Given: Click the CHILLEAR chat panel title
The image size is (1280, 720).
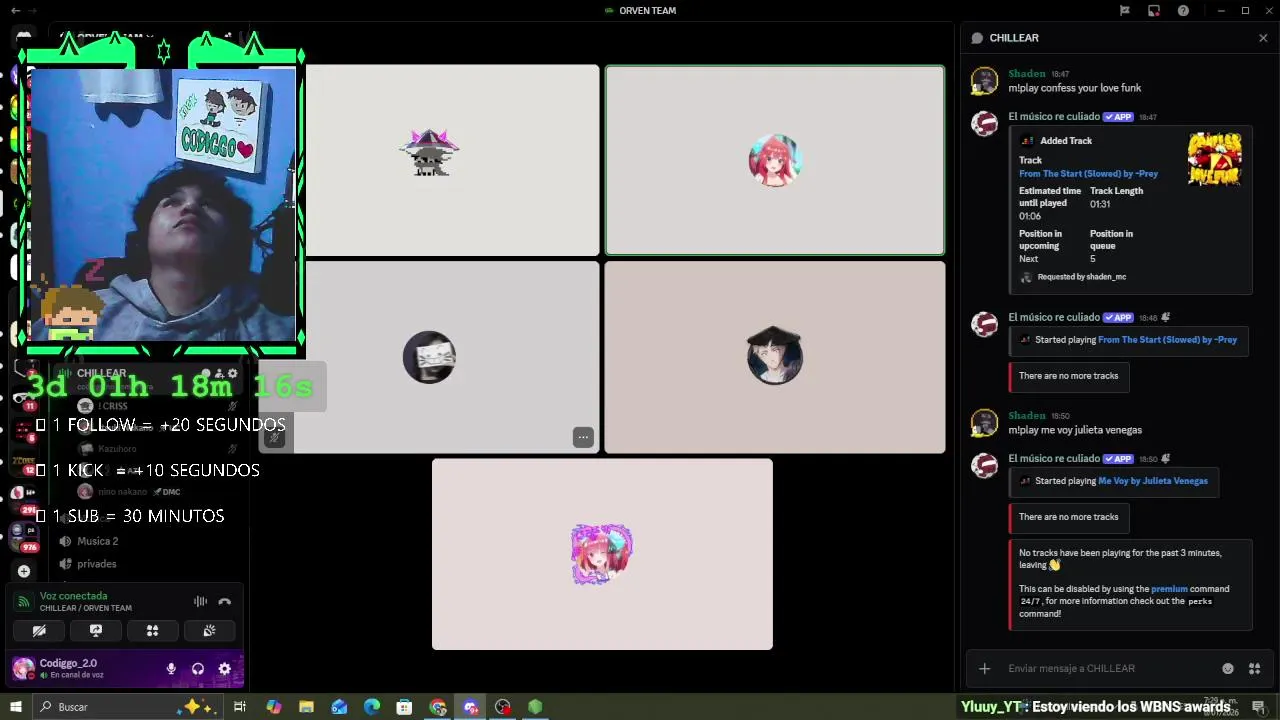Looking at the screenshot, I should click(1014, 38).
